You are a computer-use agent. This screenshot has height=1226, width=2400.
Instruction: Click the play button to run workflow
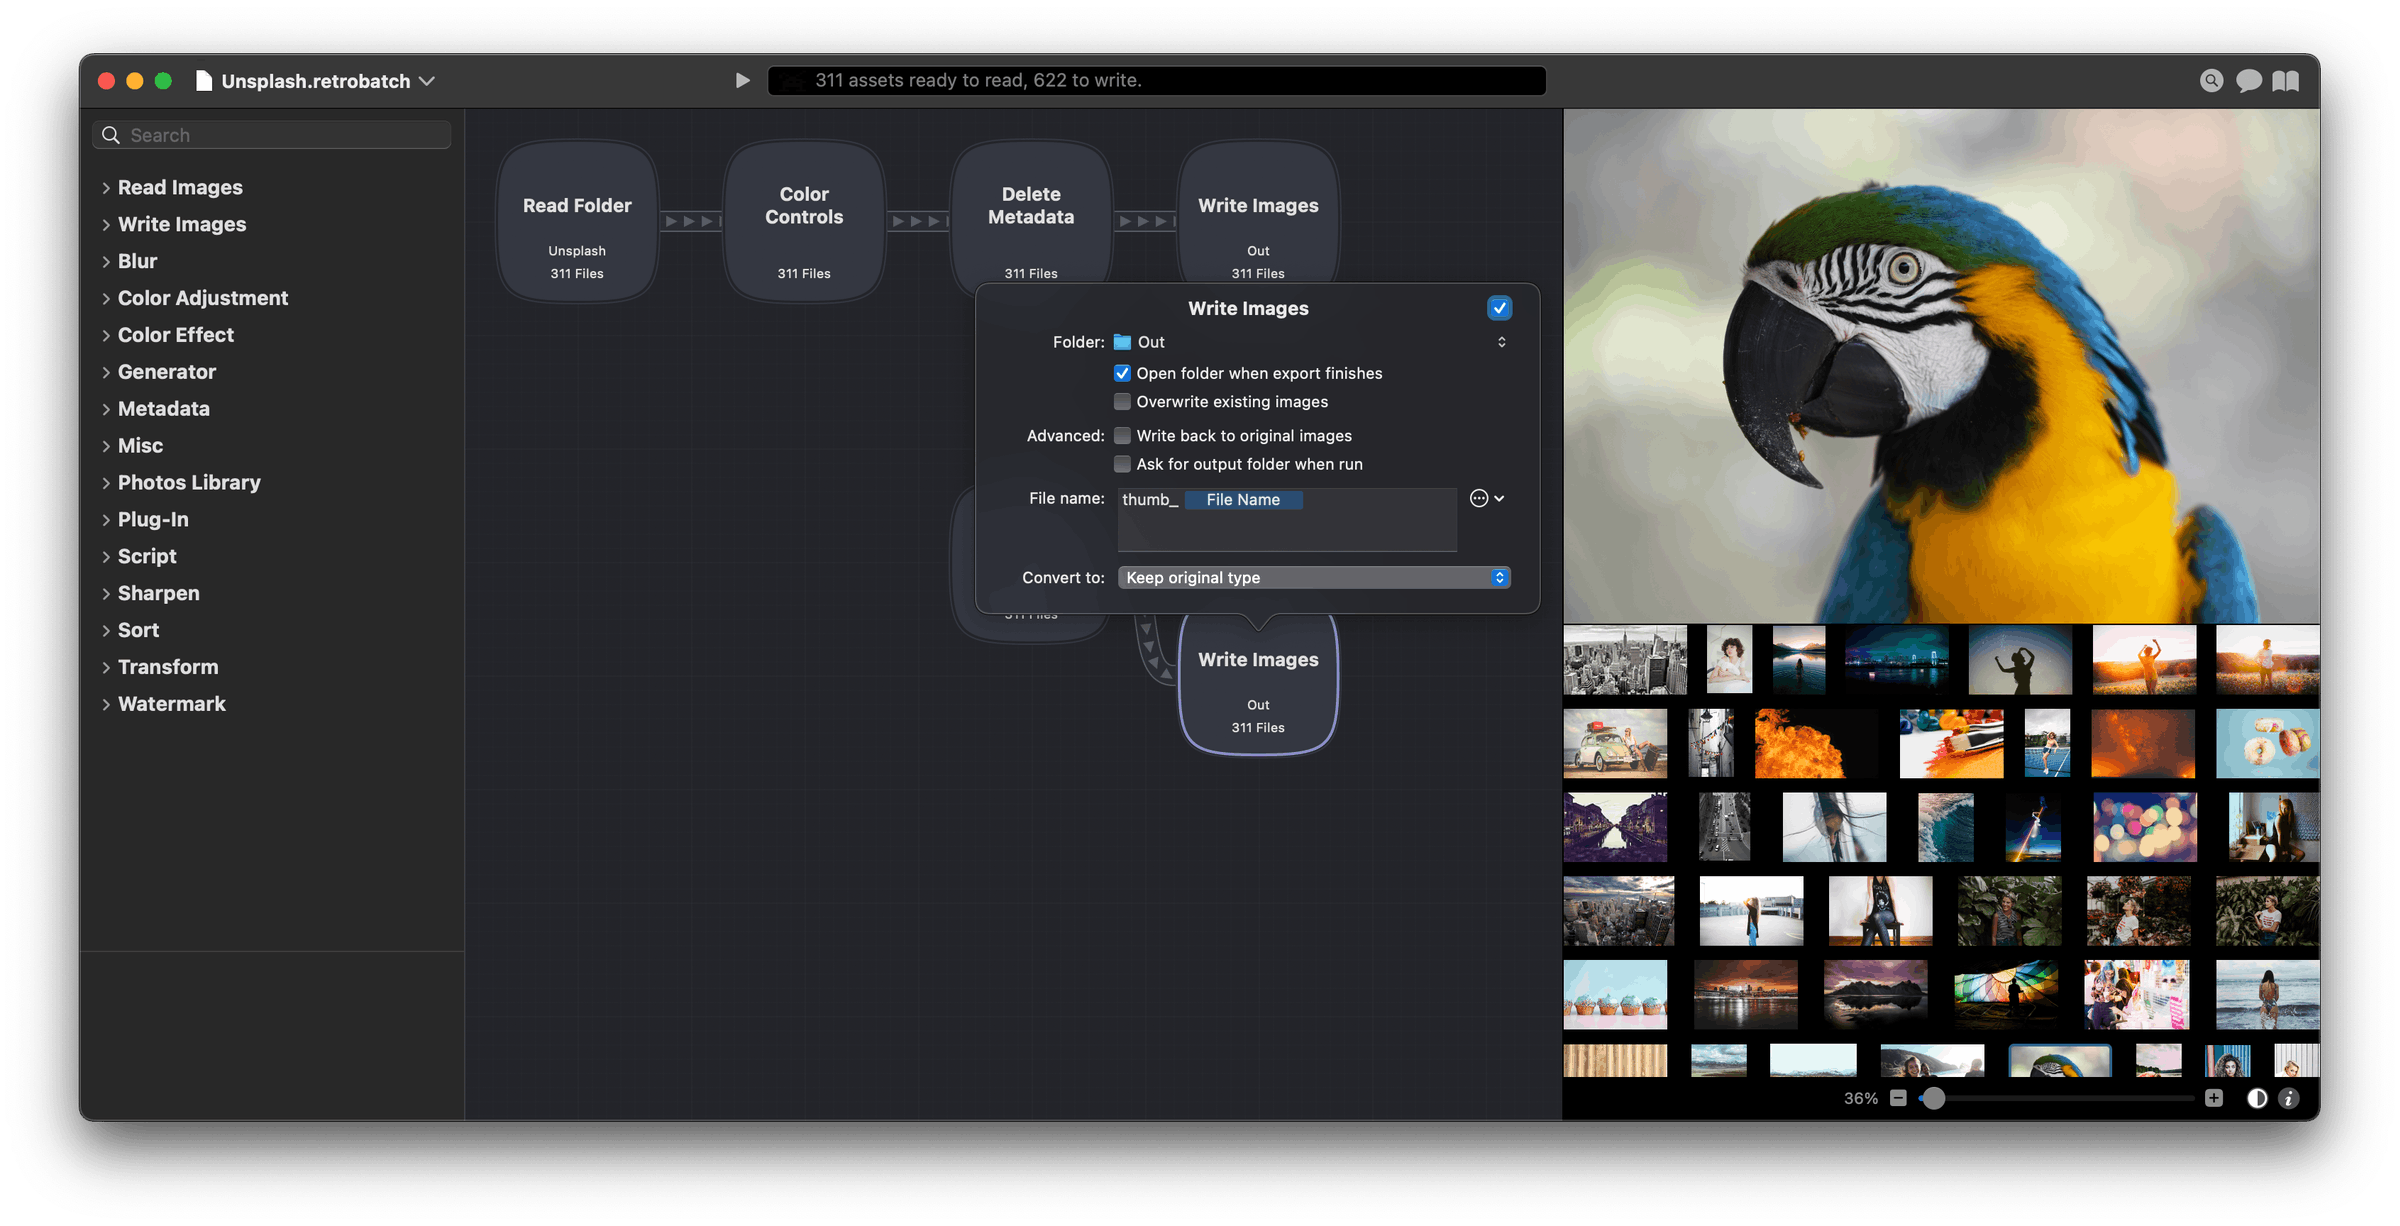(742, 80)
